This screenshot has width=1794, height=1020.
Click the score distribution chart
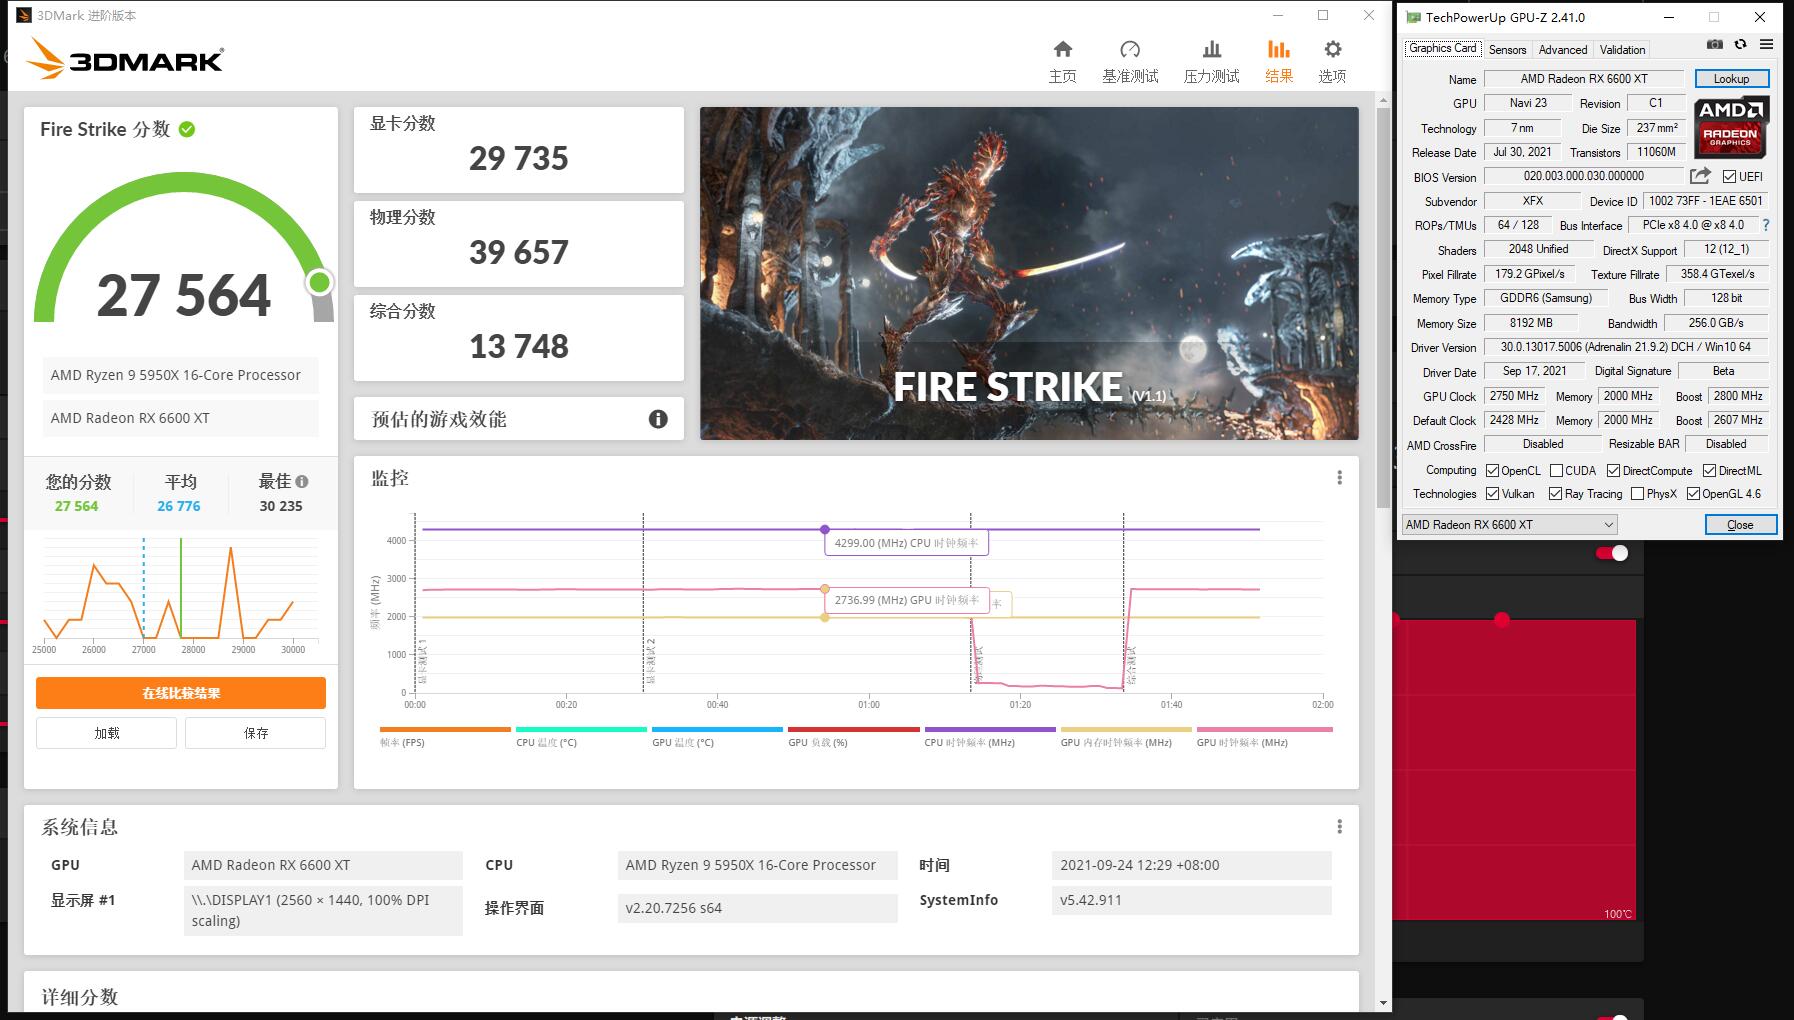181,595
